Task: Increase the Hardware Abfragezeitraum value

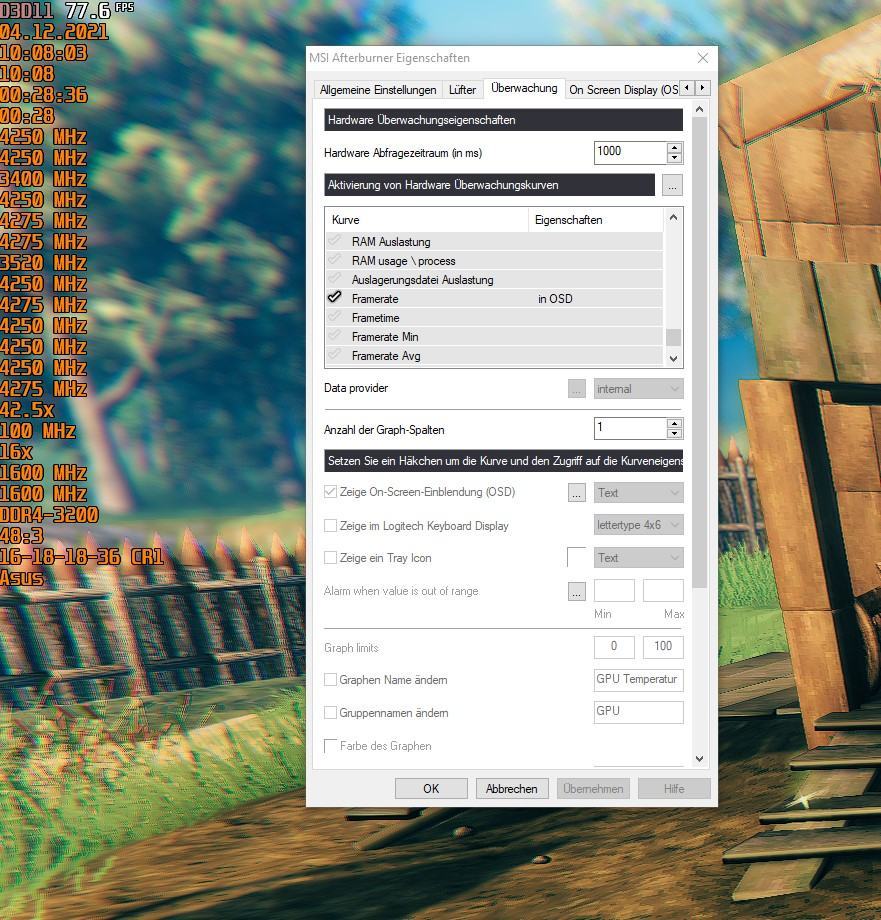Action: tap(675, 147)
